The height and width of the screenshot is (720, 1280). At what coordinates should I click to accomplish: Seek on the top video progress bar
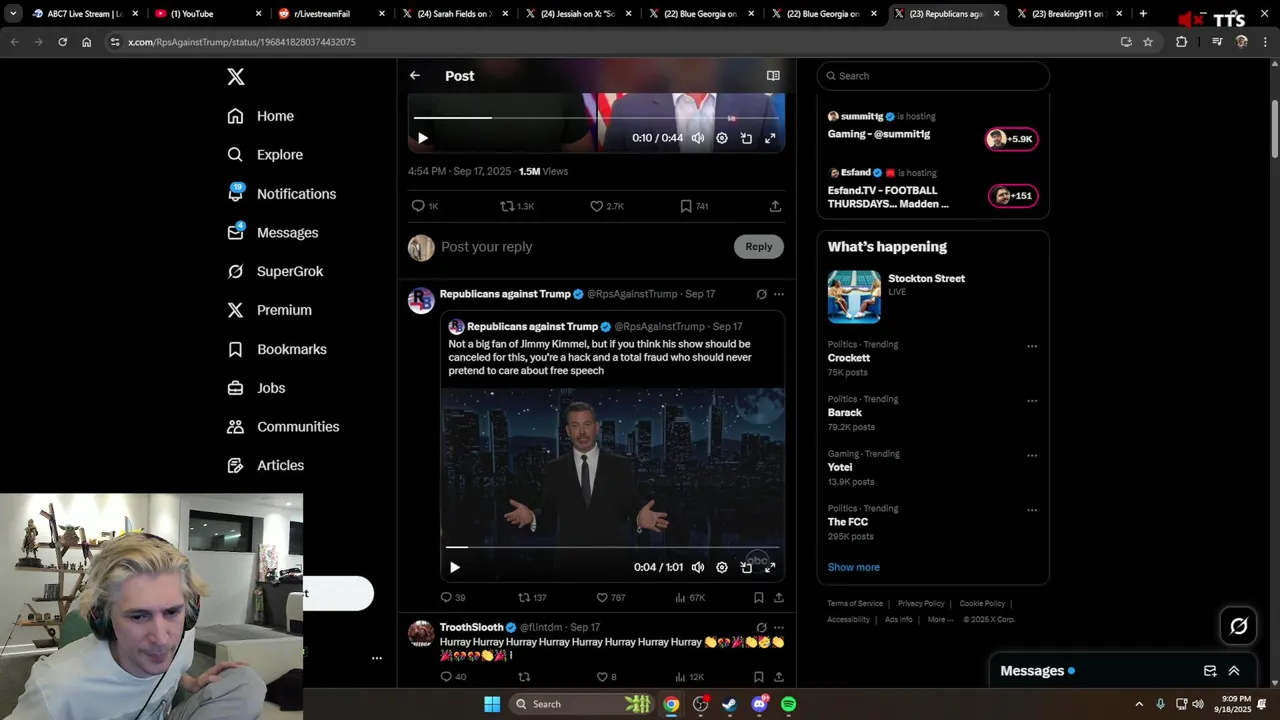[595, 118]
